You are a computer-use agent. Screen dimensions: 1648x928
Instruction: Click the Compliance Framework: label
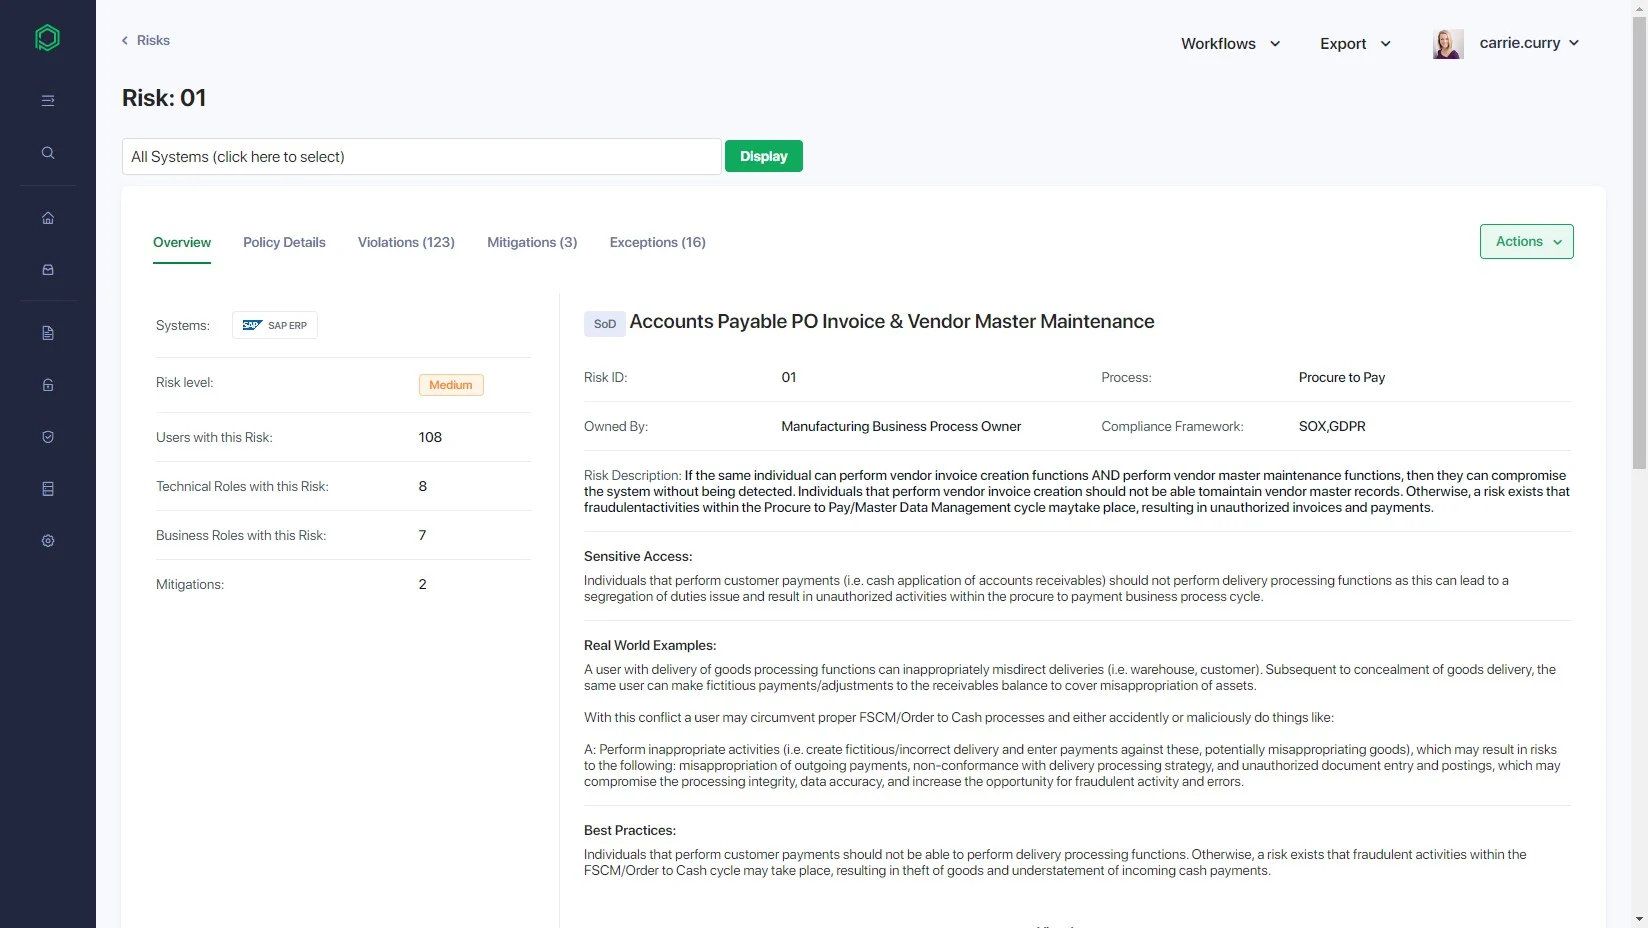1173,427
